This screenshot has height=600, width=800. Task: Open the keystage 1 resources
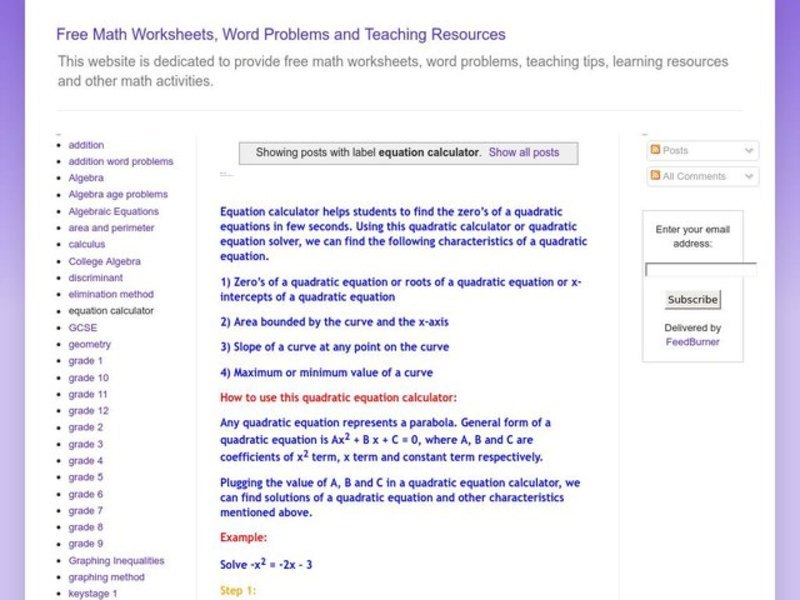(93, 593)
